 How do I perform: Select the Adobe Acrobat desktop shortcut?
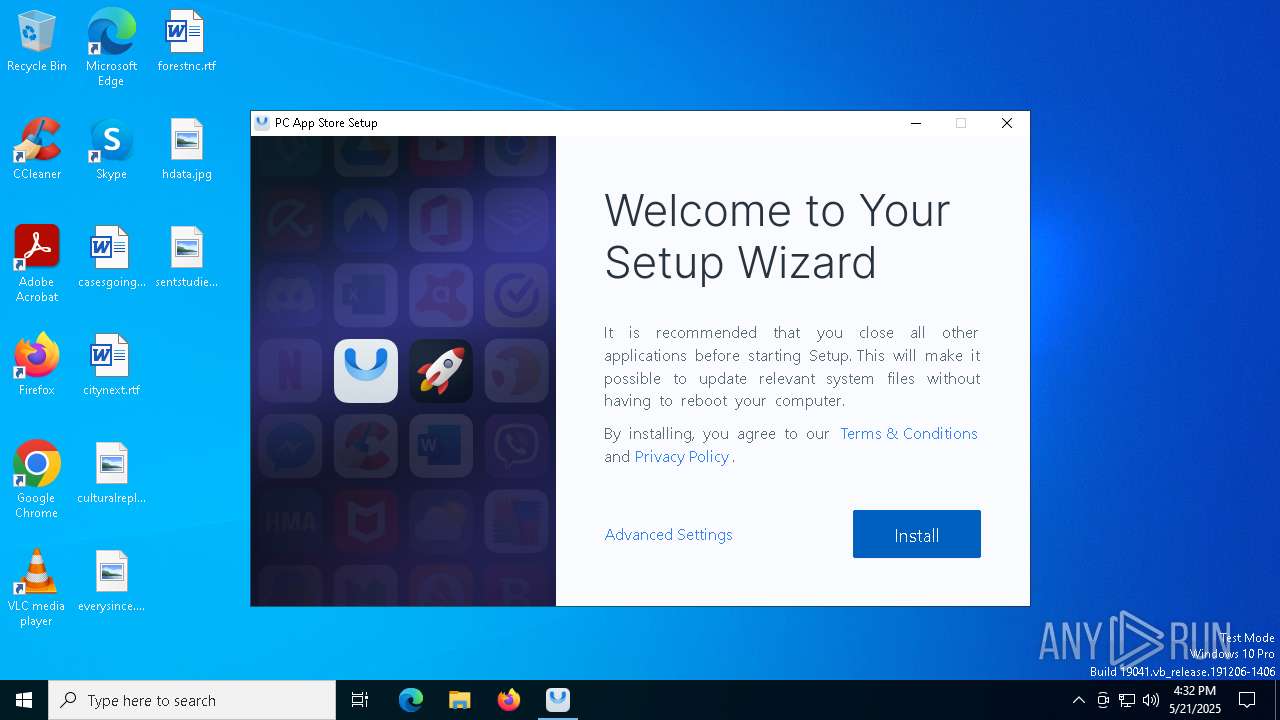pyautogui.click(x=37, y=263)
